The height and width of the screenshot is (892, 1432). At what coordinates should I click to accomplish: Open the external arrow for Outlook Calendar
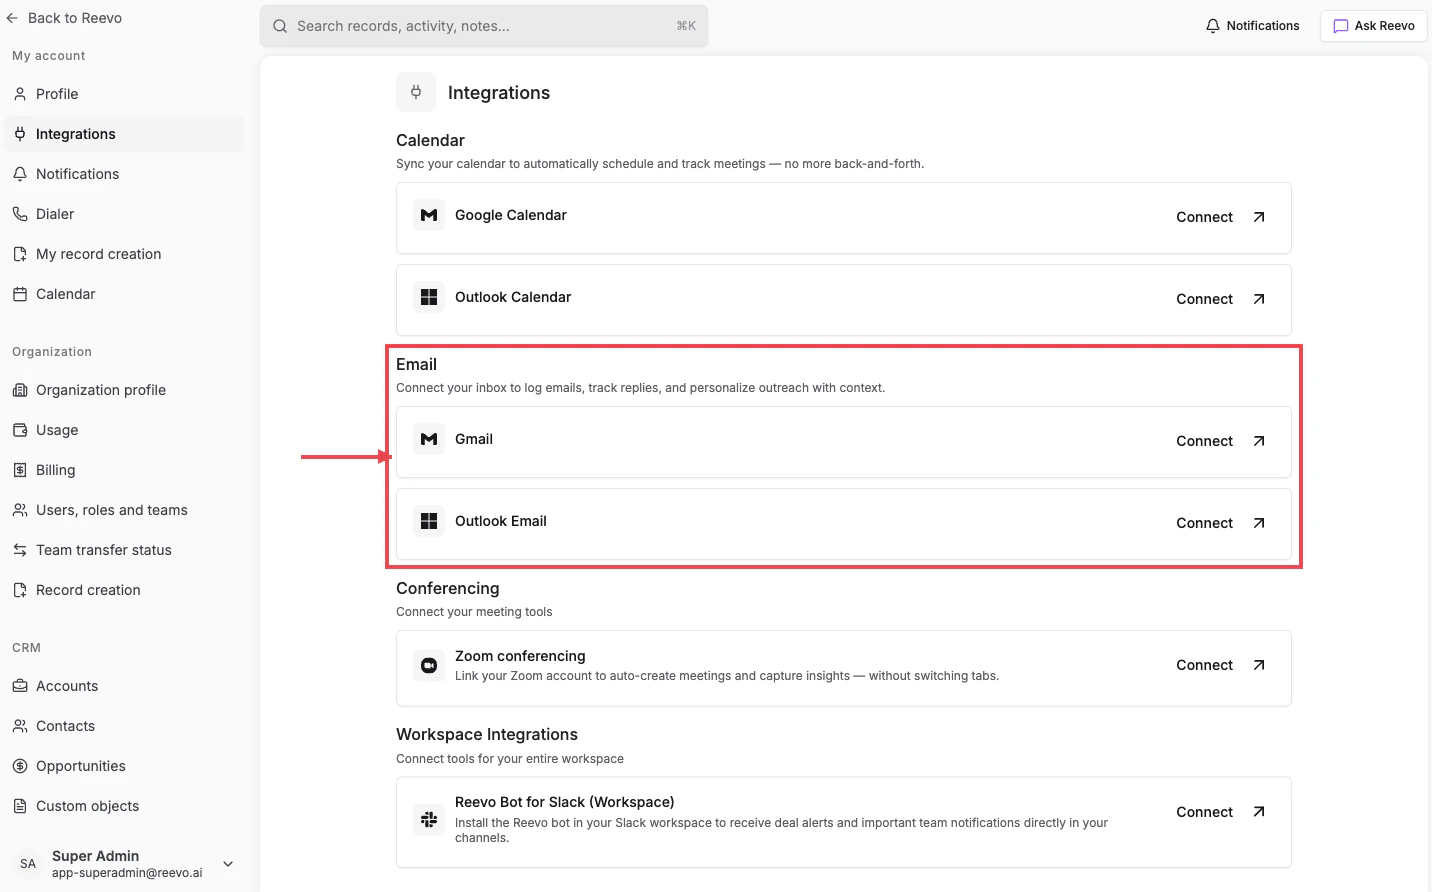pos(1259,299)
